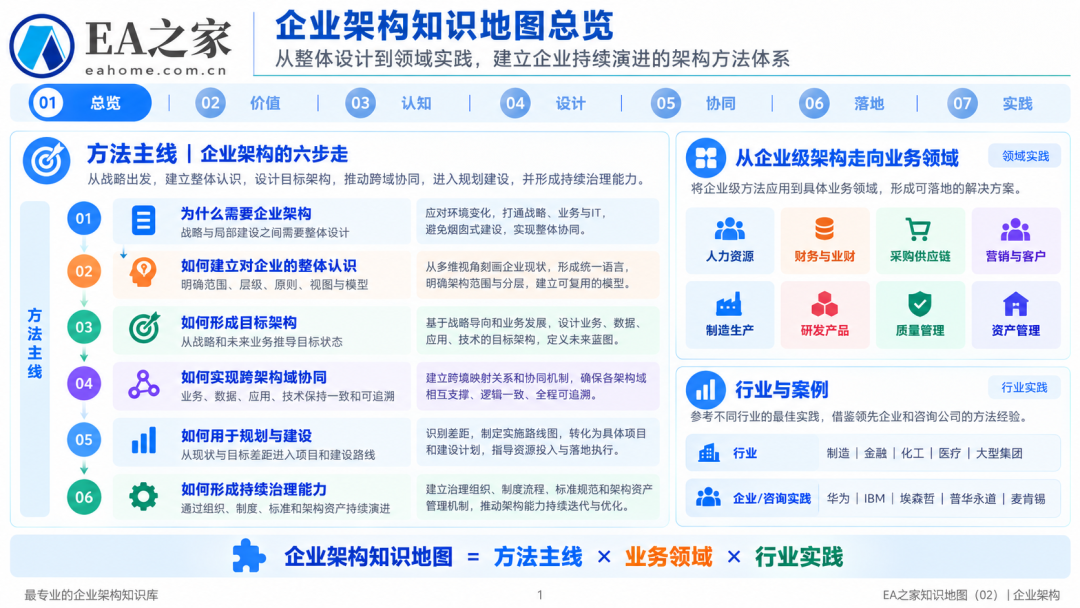Switch to the 06 落地 tab
1080x608 pixels.
(842, 103)
